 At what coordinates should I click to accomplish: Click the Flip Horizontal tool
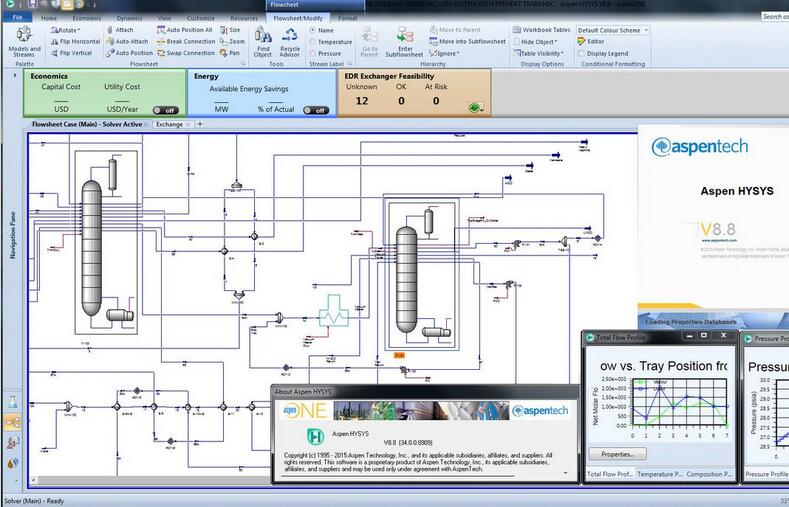[x=75, y=41]
